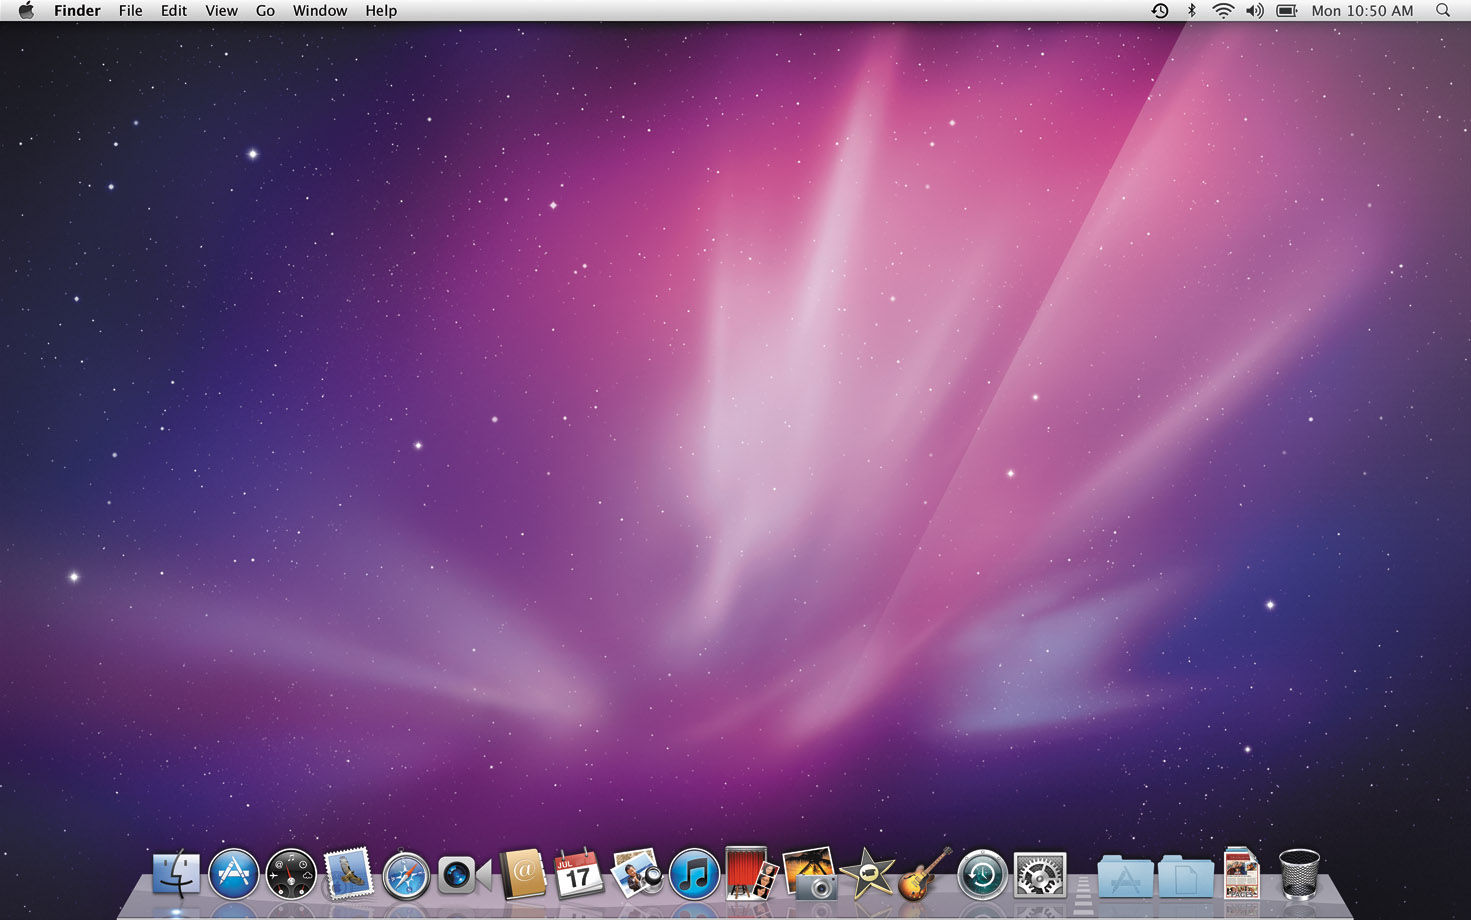Open iMovie star icon in Dock
Viewport: 1471px width, 920px height.
866,875
